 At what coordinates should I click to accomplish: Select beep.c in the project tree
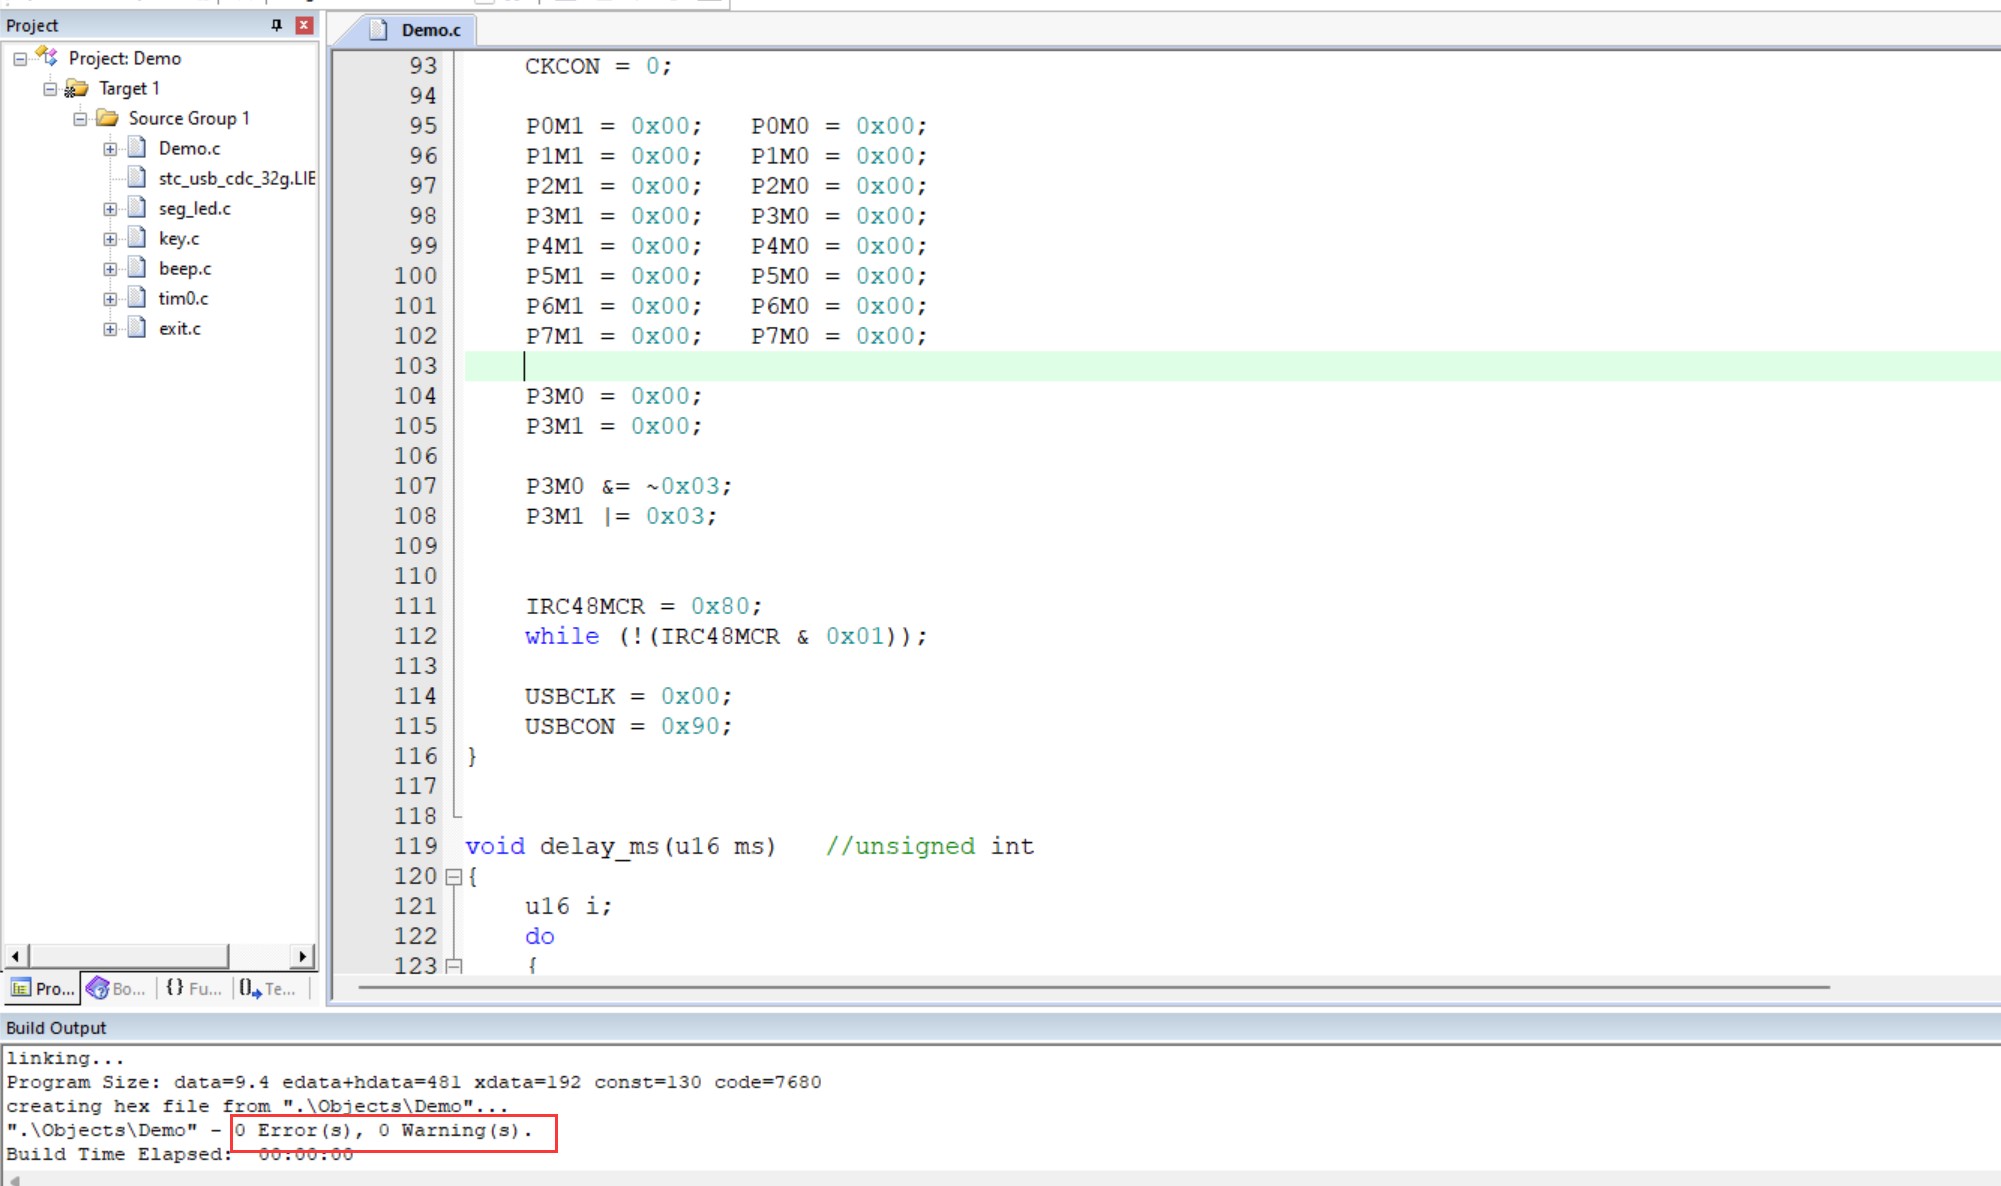(185, 268)
